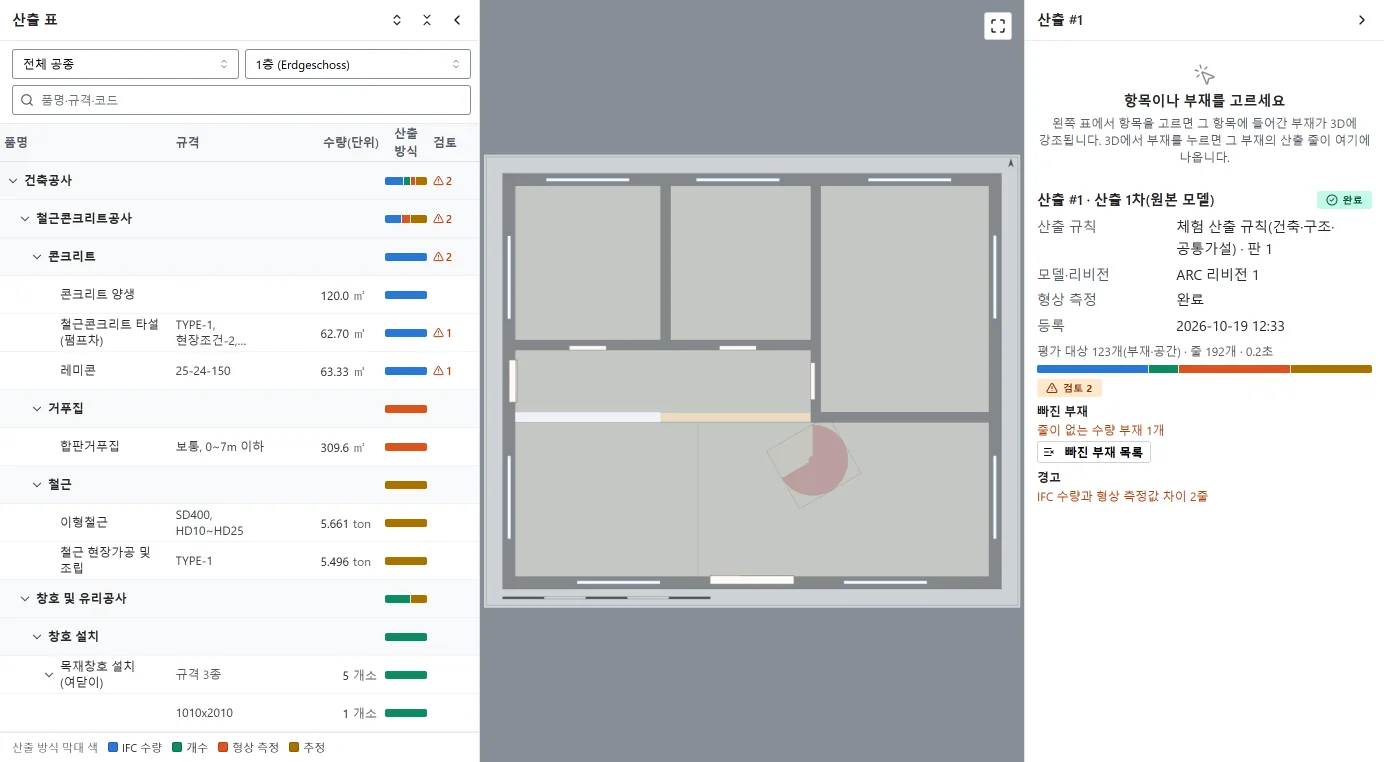Click warning badge on 철근콘크리트 타설 row
Image resolution: width=1384 pixels, height=762 pixels.
tap(443, 333)
